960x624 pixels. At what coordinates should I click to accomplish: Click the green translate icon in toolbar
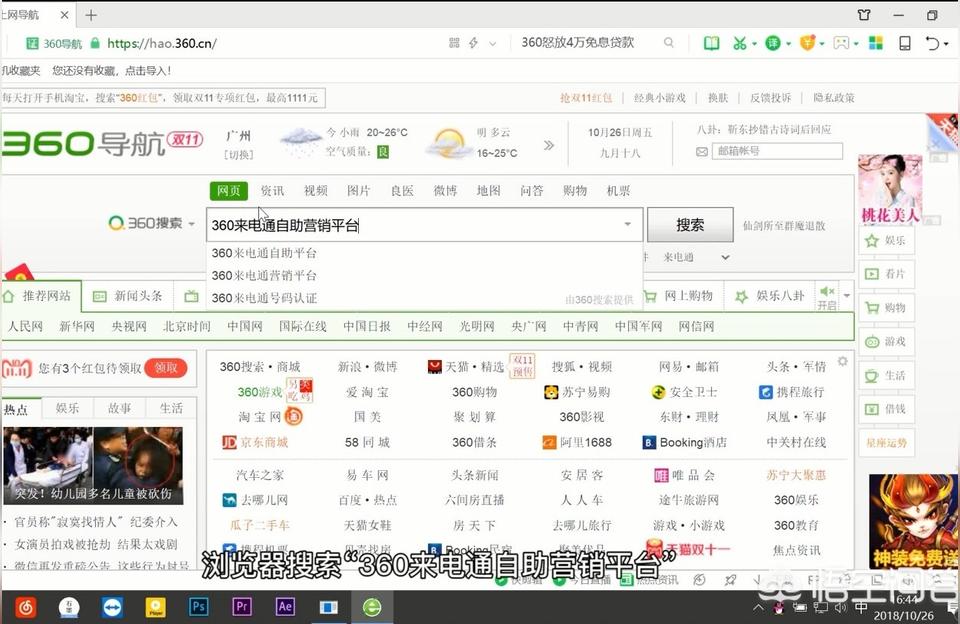(x=773, y=43)
